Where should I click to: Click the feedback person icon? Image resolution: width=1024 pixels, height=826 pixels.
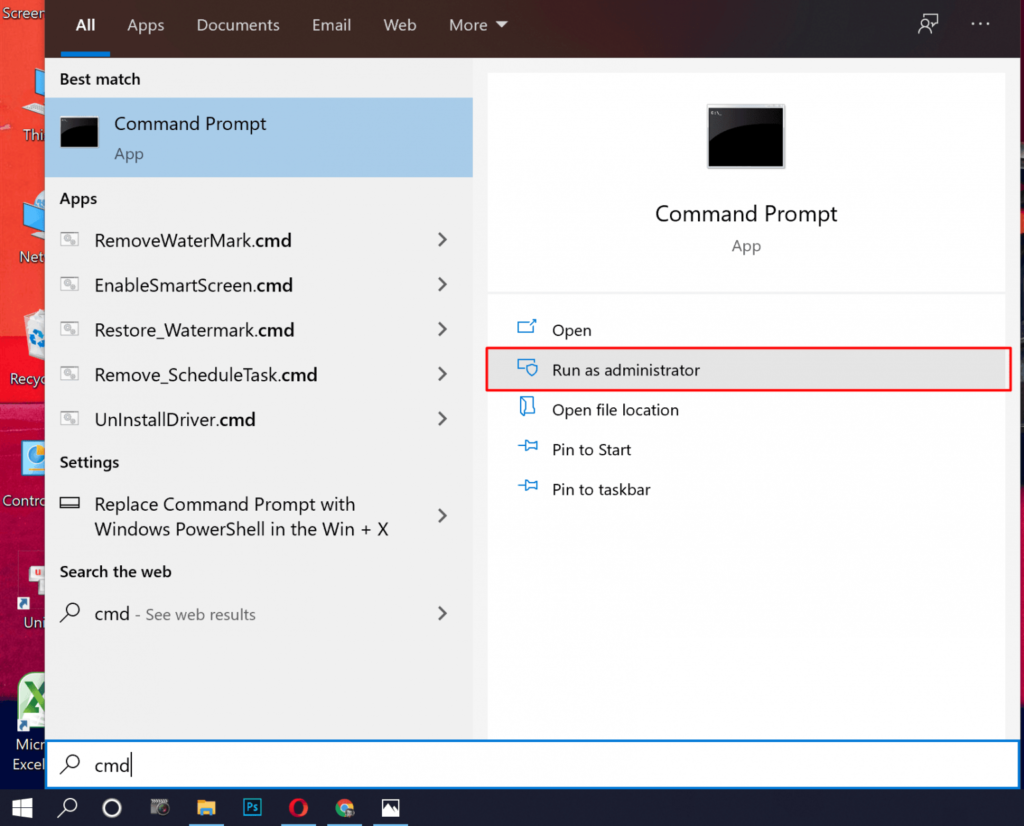point(927,24)
